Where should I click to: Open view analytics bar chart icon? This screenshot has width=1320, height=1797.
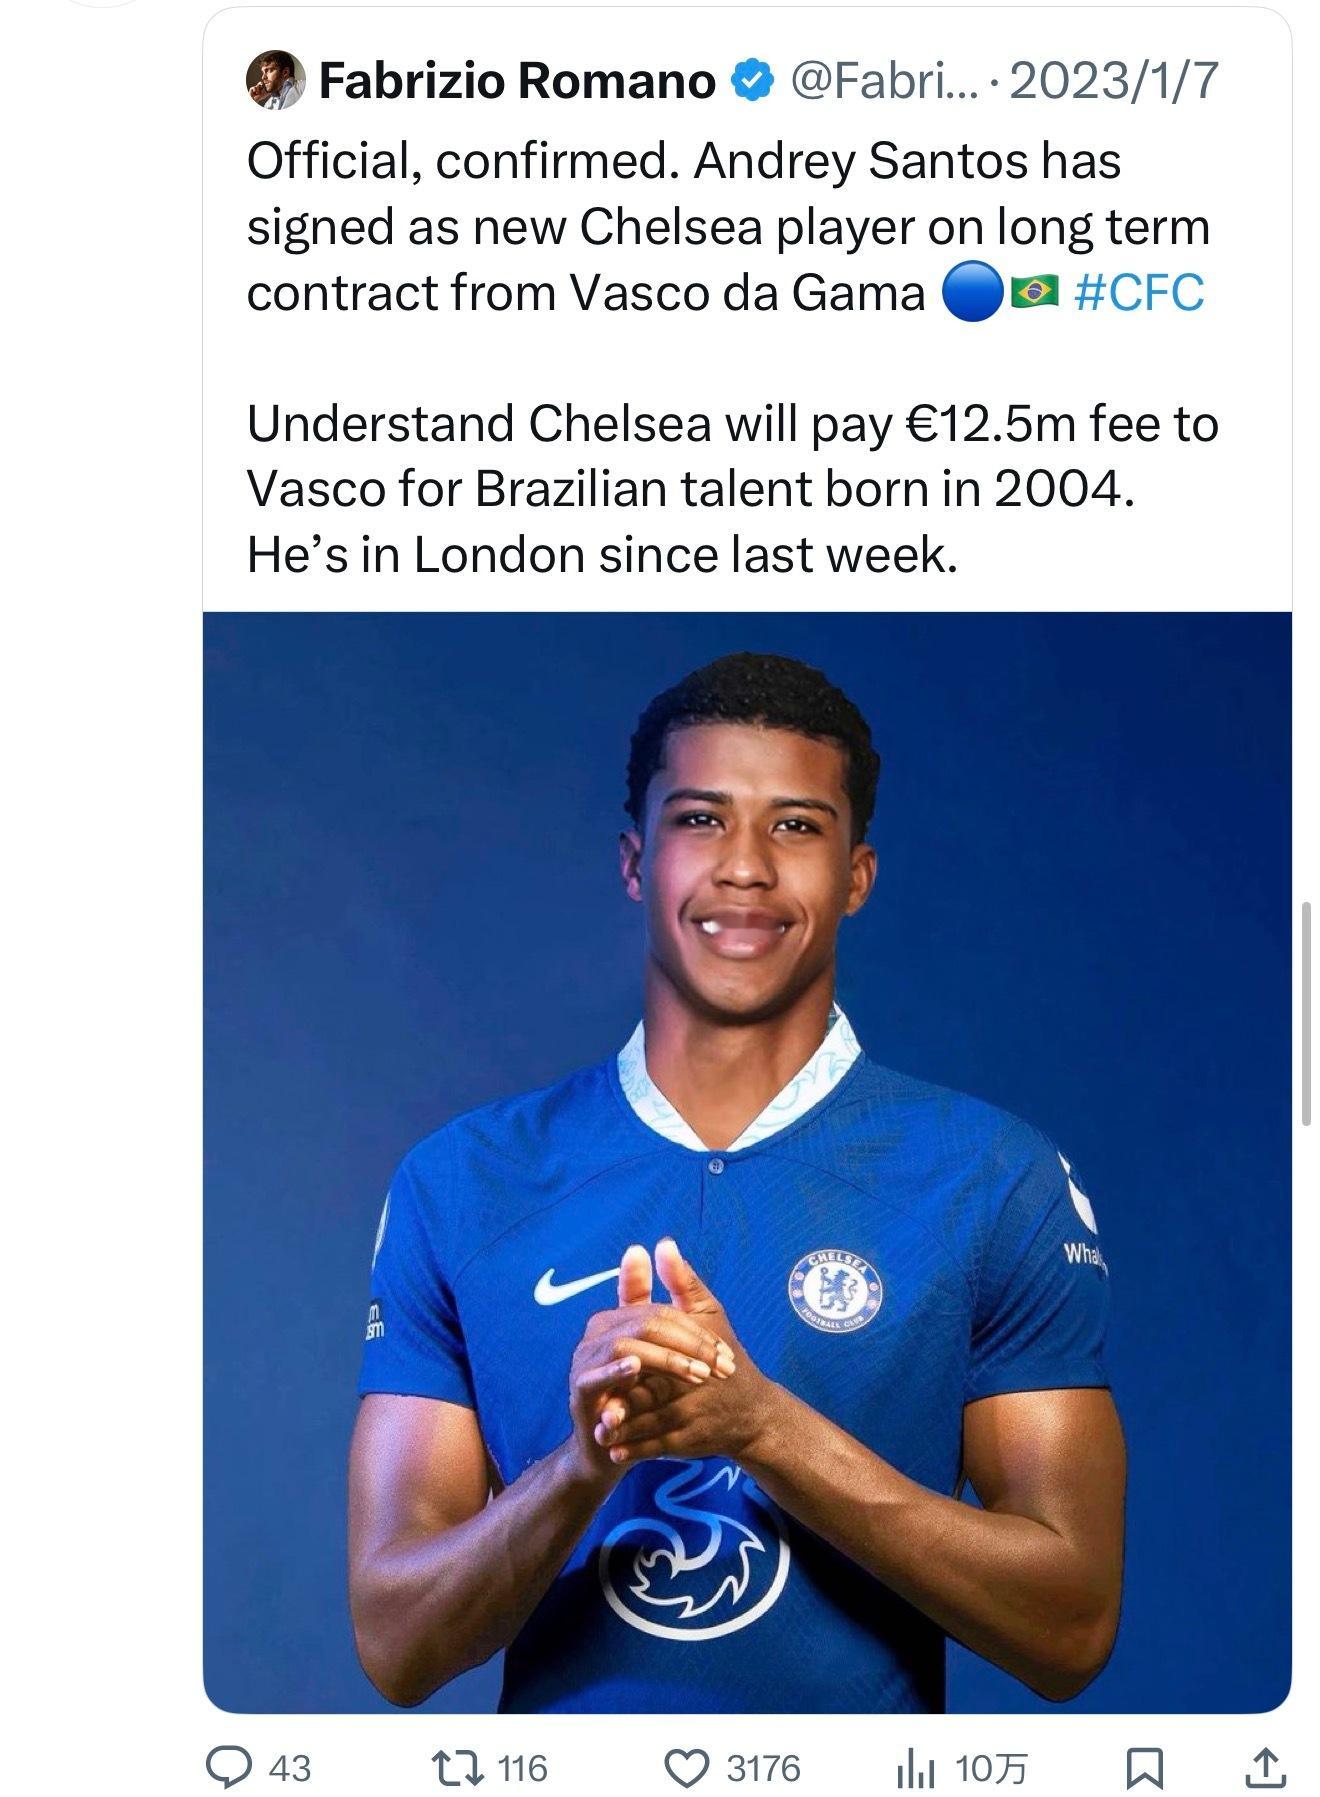(914, 1767)
